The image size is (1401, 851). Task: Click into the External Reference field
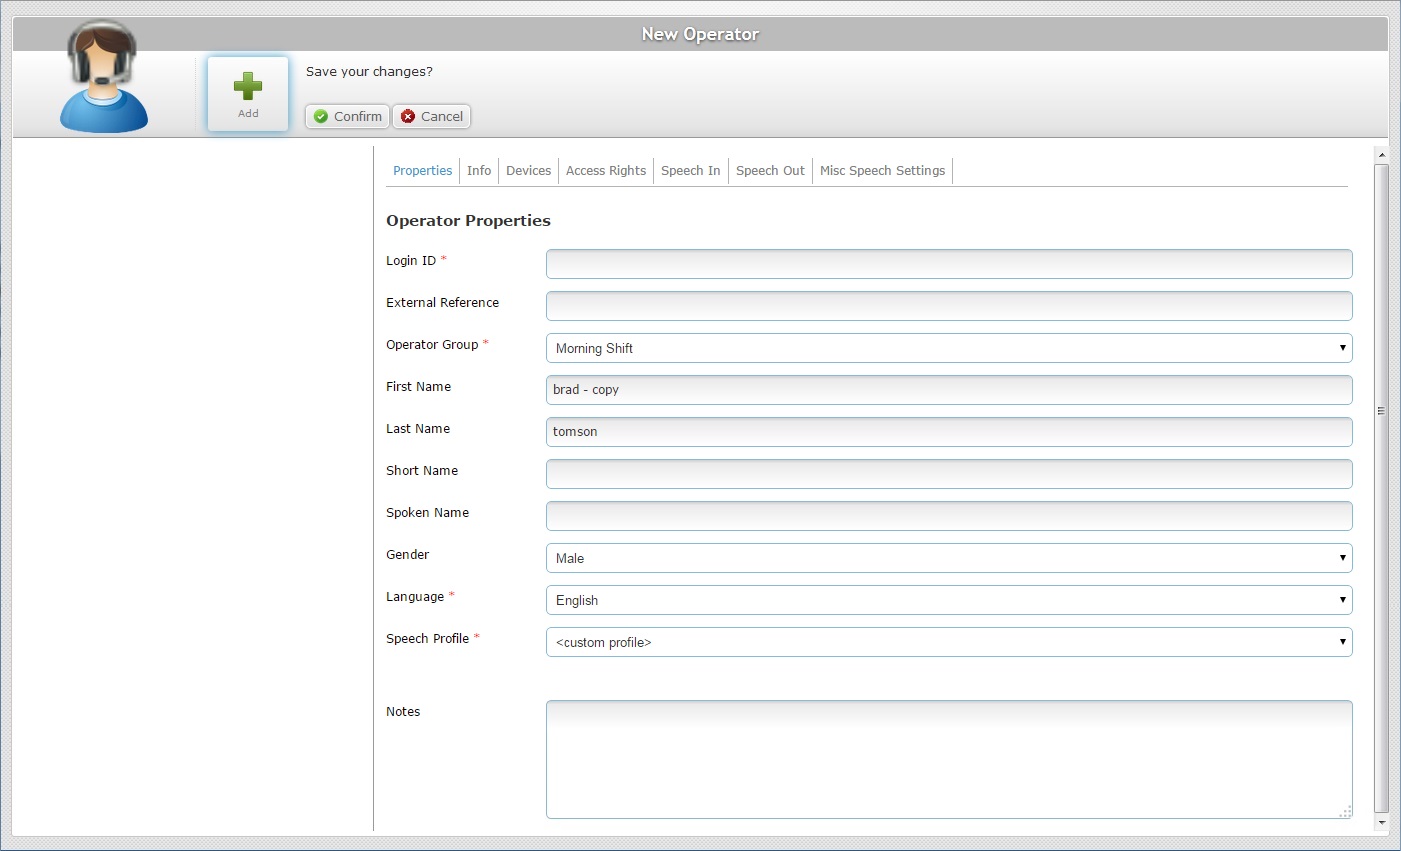coord(949,306)
